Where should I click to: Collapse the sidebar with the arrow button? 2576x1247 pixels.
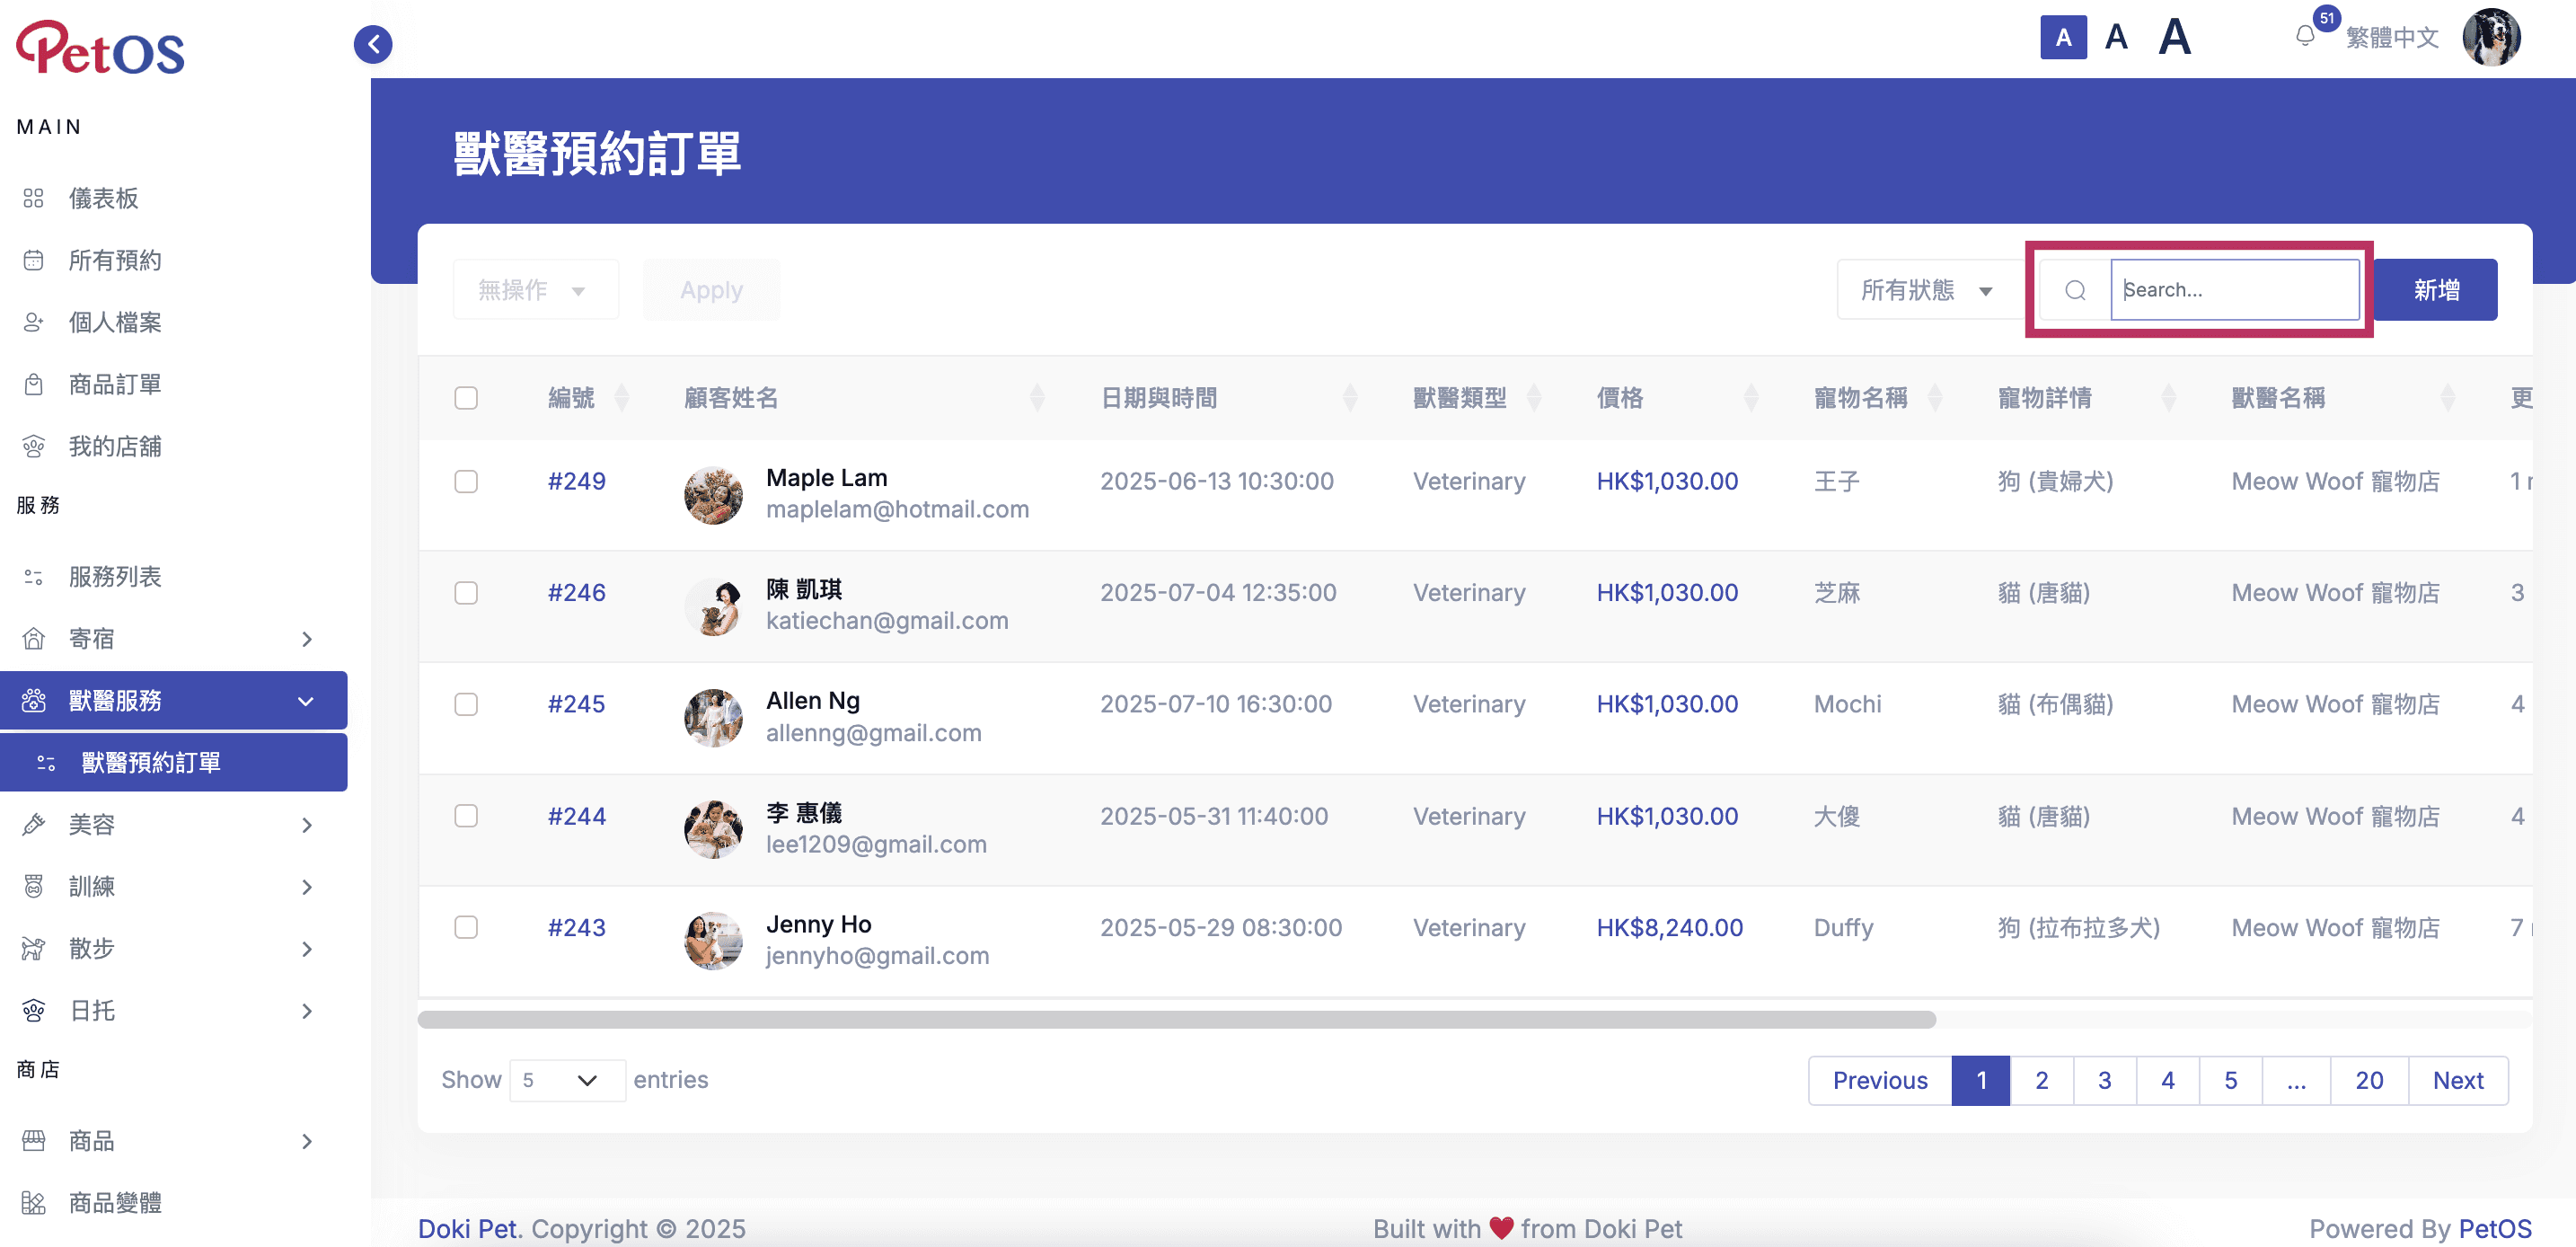(x=373, y=44)
